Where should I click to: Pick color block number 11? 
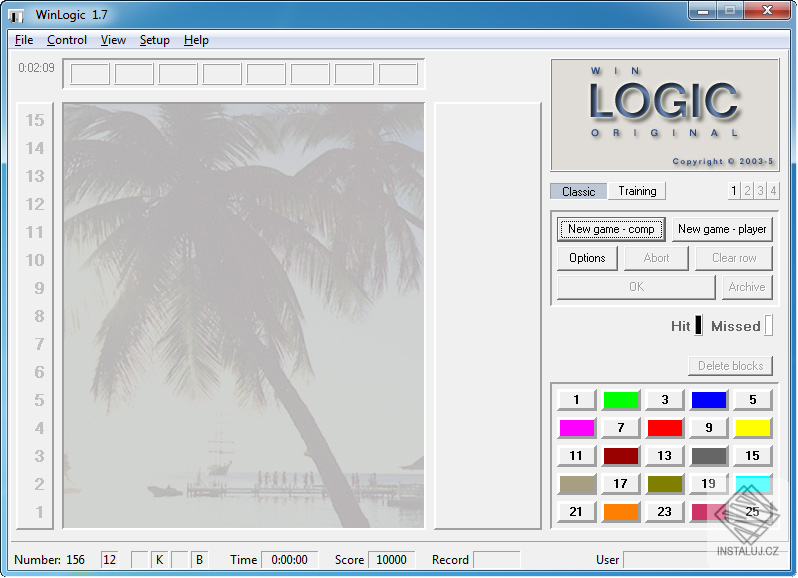click(x=577, y=456)
